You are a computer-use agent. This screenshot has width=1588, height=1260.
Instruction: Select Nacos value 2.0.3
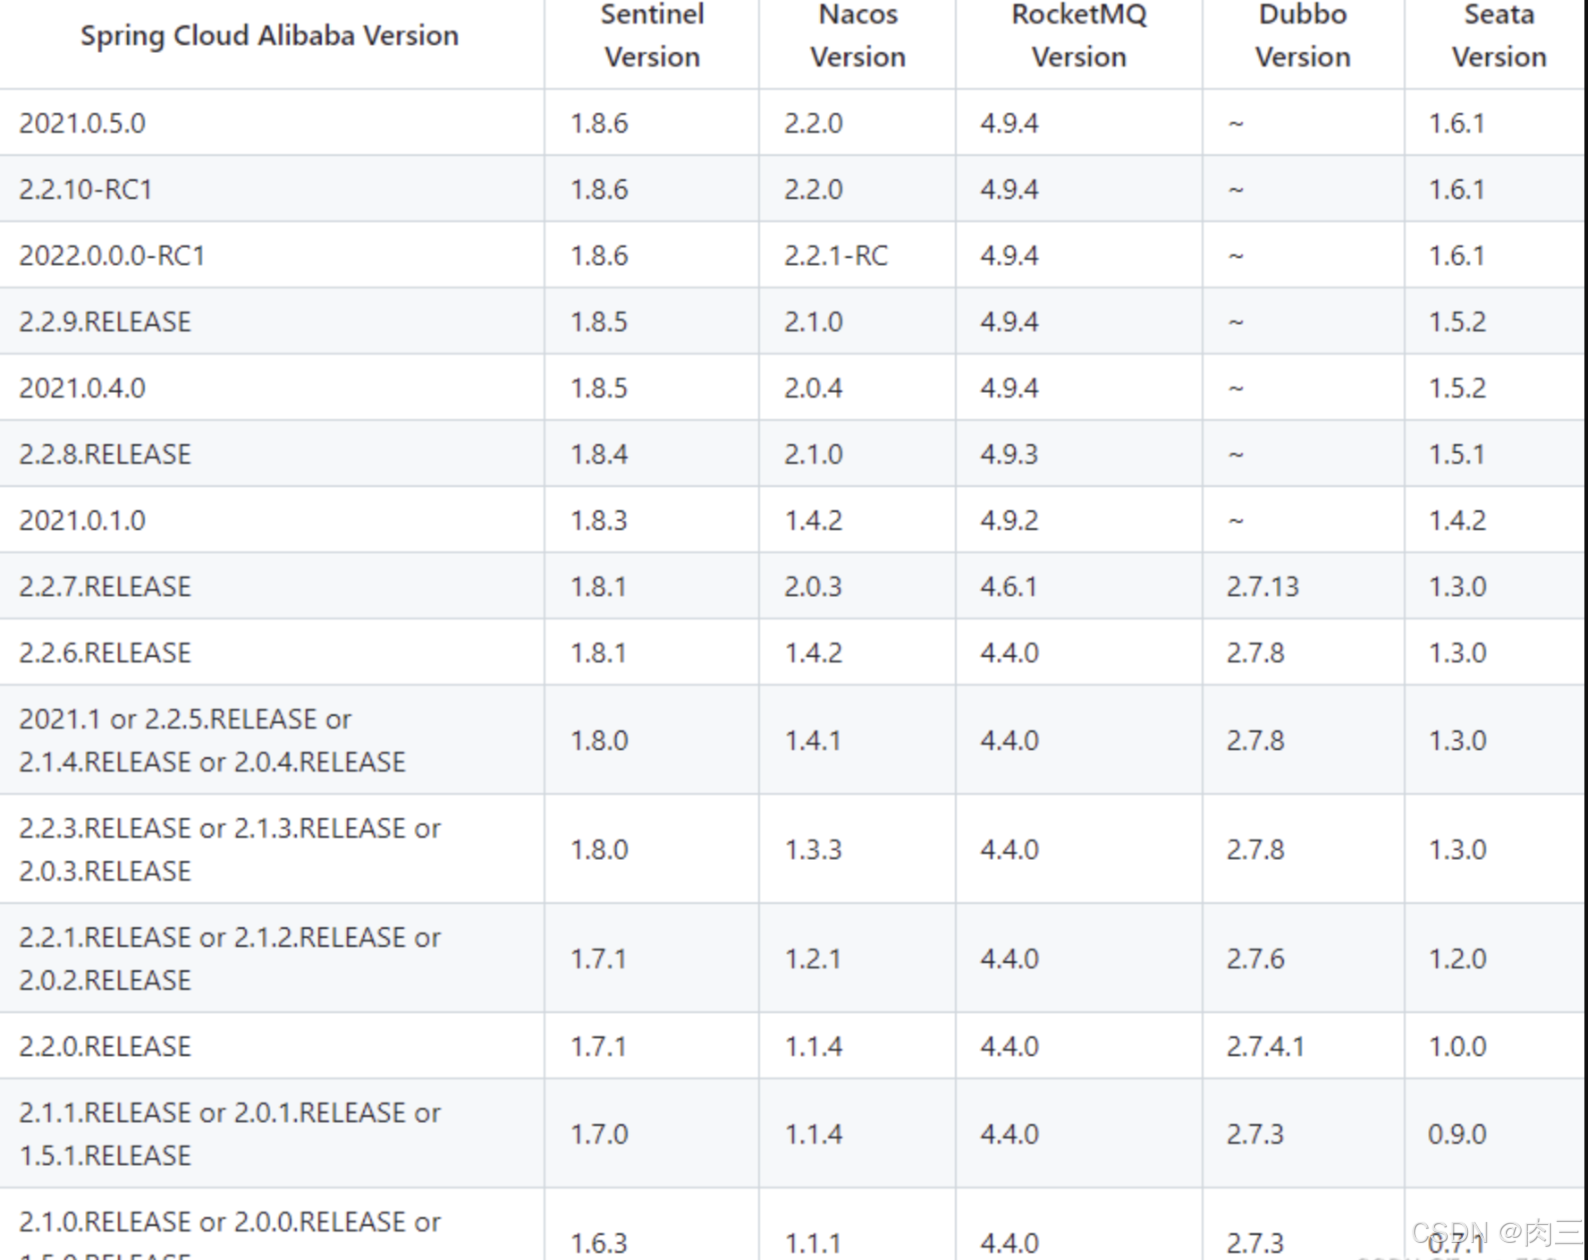[813, 586]
